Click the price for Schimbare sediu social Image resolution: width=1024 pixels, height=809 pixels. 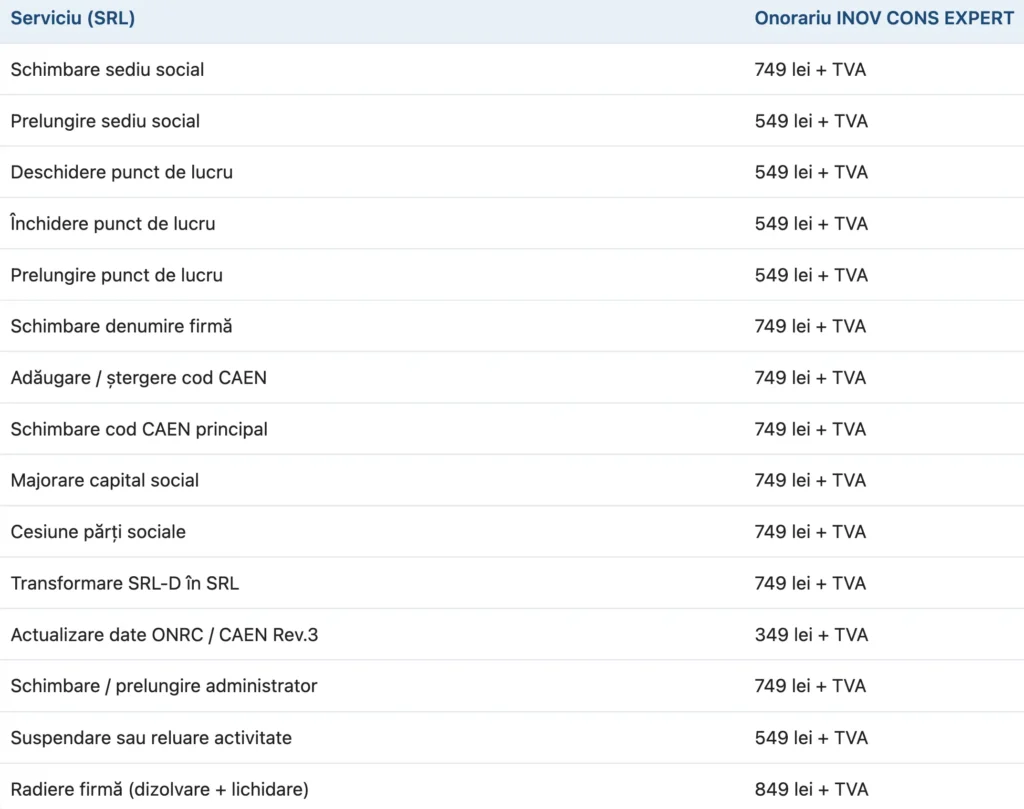811,70
